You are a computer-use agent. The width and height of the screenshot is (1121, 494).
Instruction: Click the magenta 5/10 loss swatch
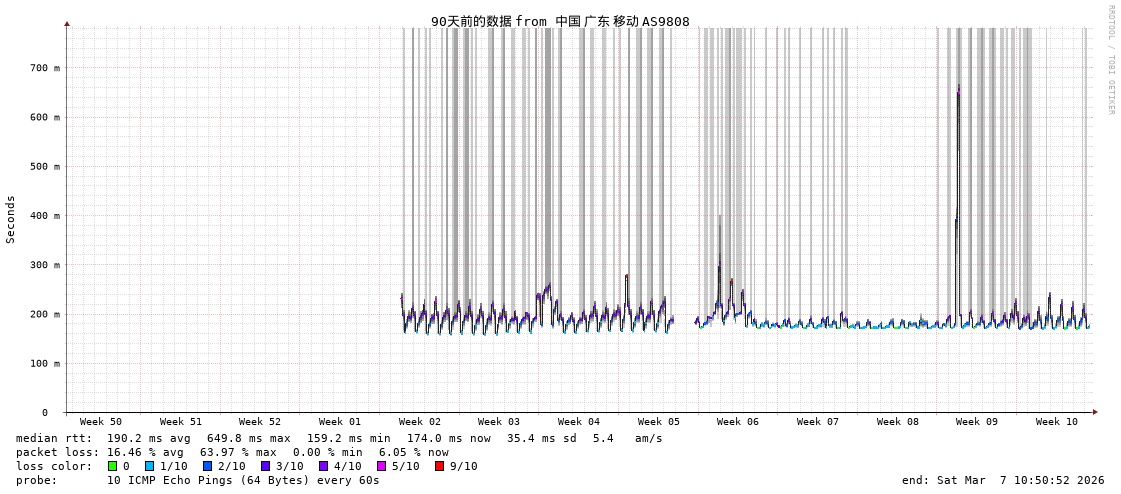[x=382, y=466]
